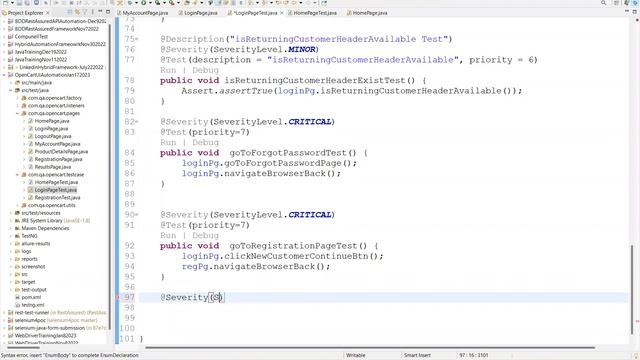This screenshot has width=640, height=360.
Task: Click Debug link above isReturningCustomerHeaderExistTest
Action: click(x=206, y=70)
